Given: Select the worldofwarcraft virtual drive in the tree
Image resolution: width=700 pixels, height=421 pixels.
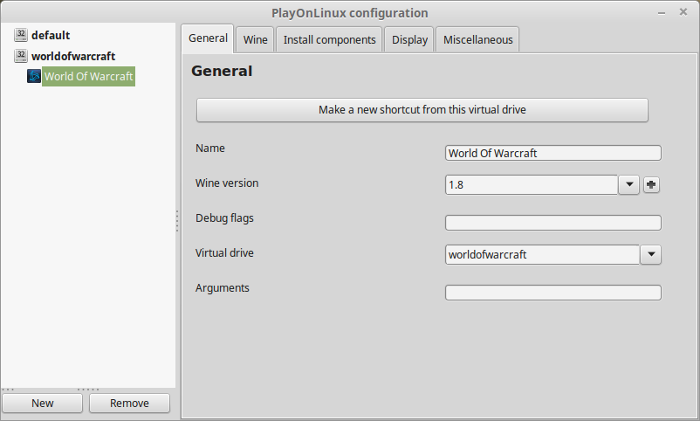Looking at the screenshot, I should pos(73,56).
